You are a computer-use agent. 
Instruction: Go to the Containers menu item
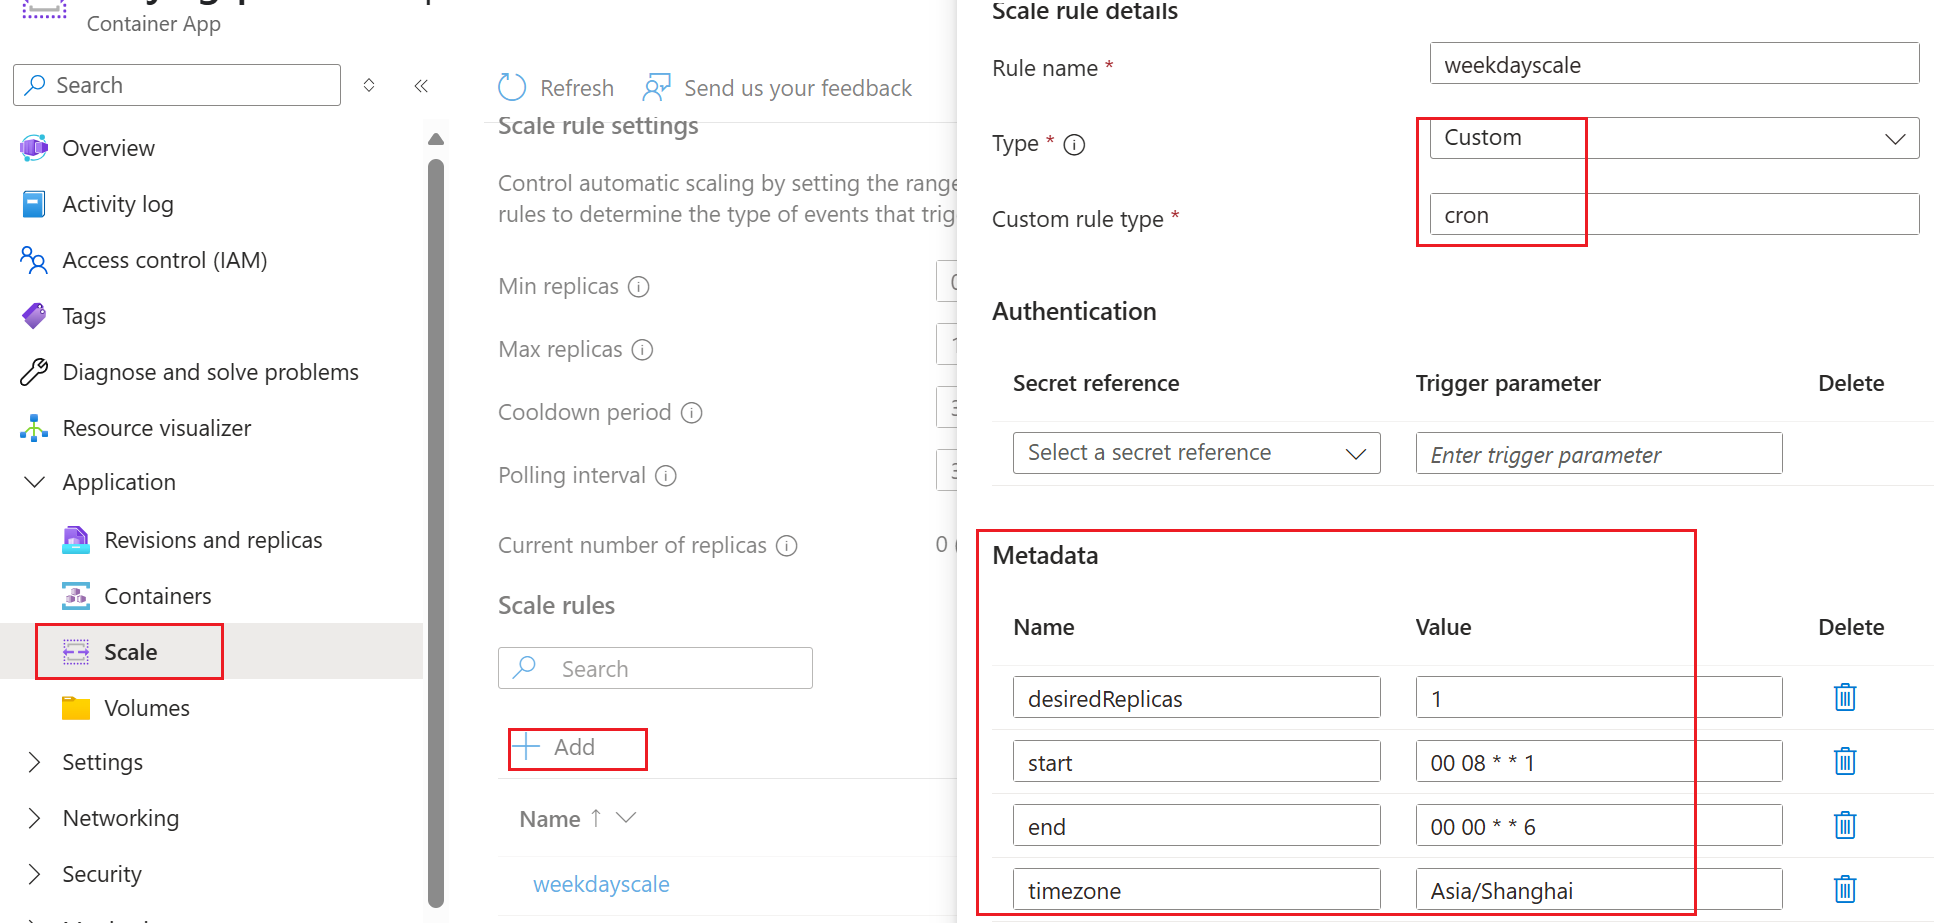157,596
